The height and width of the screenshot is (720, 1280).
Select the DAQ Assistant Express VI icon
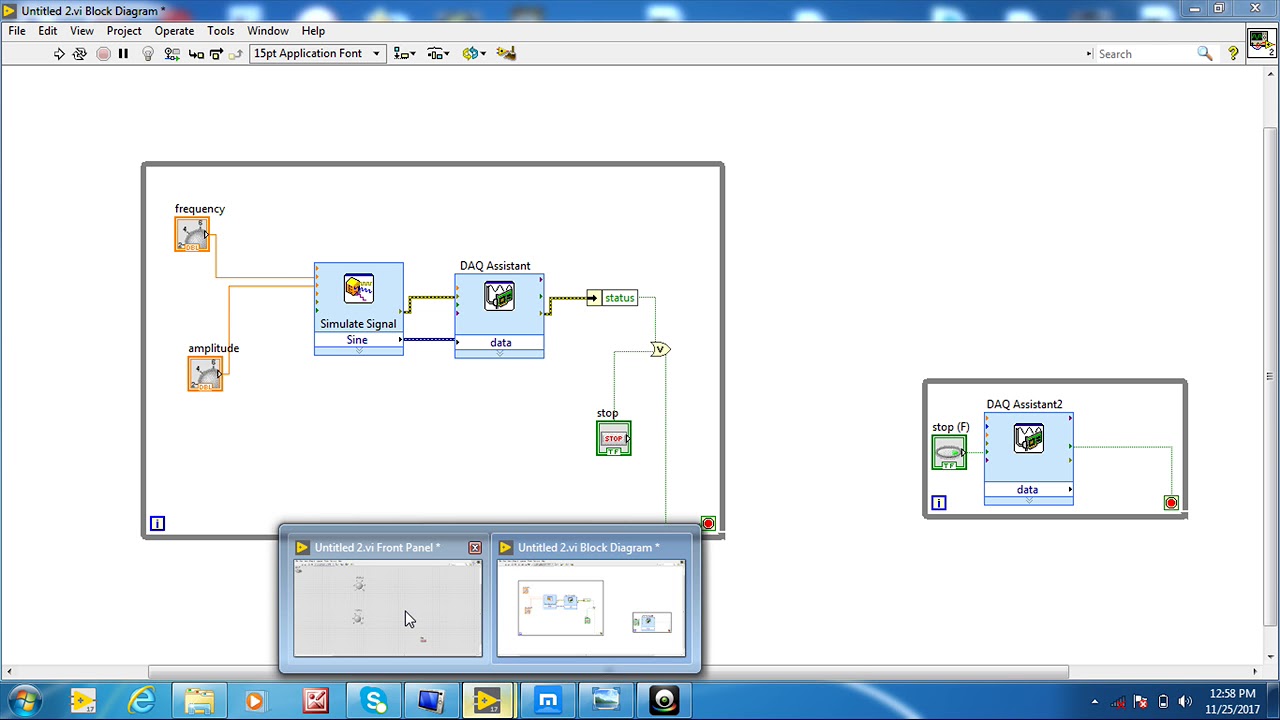(499, 297)
